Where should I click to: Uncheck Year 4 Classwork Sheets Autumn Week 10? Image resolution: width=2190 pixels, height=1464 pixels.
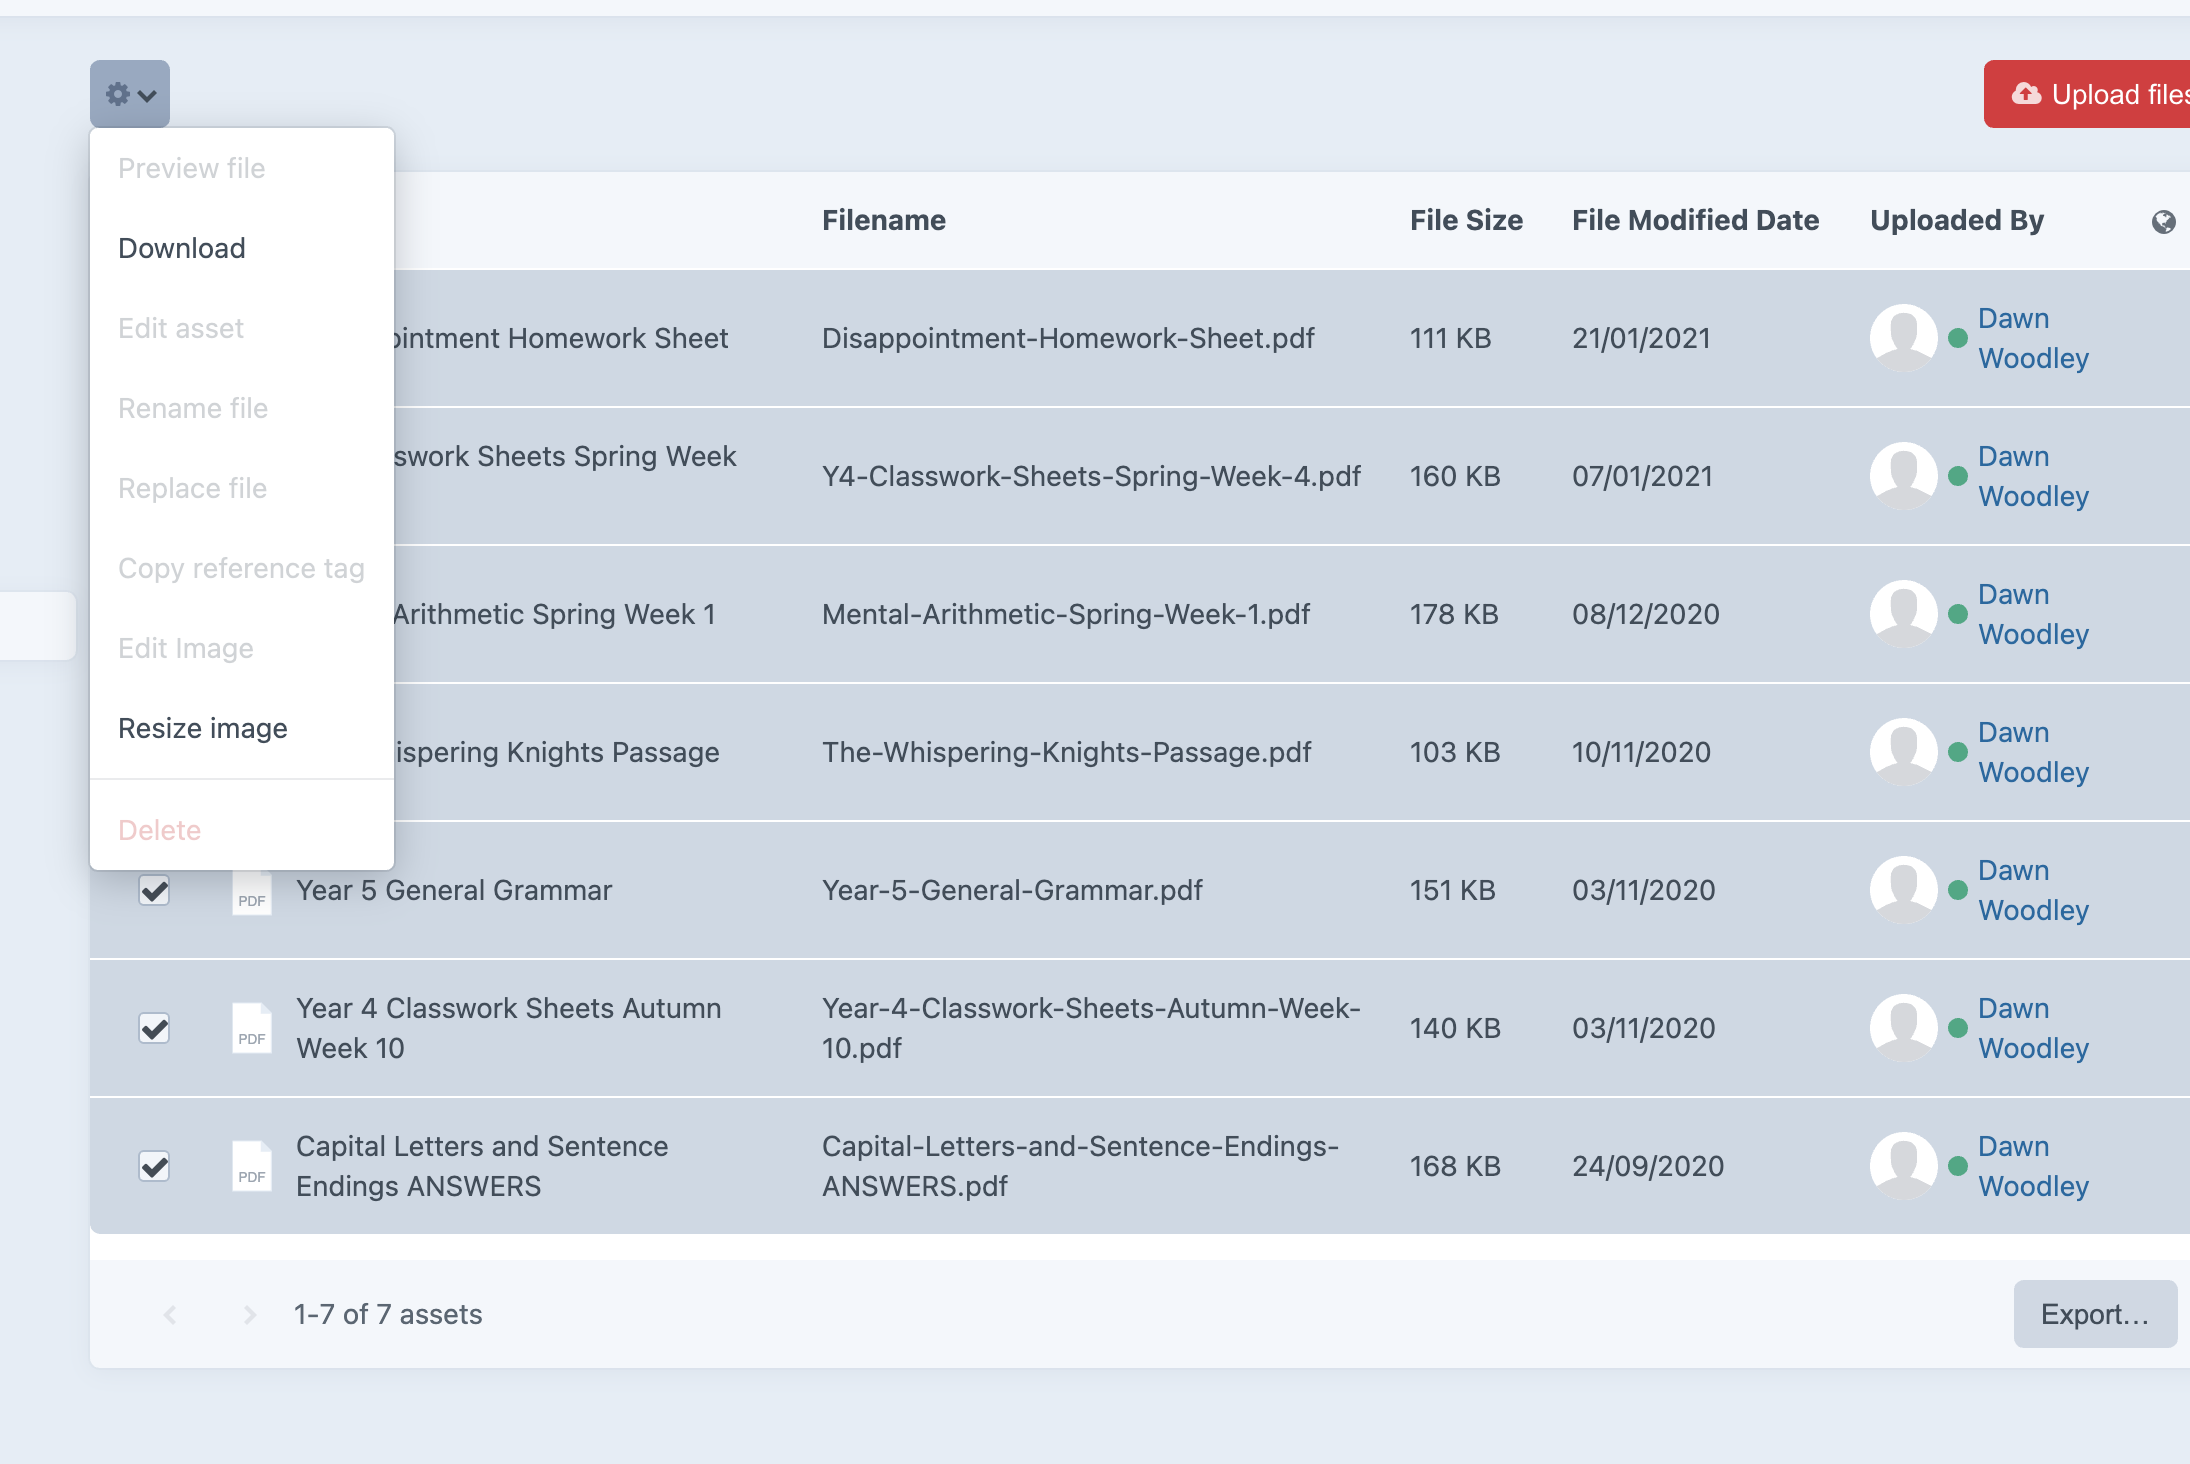[x=154, y=1028]
